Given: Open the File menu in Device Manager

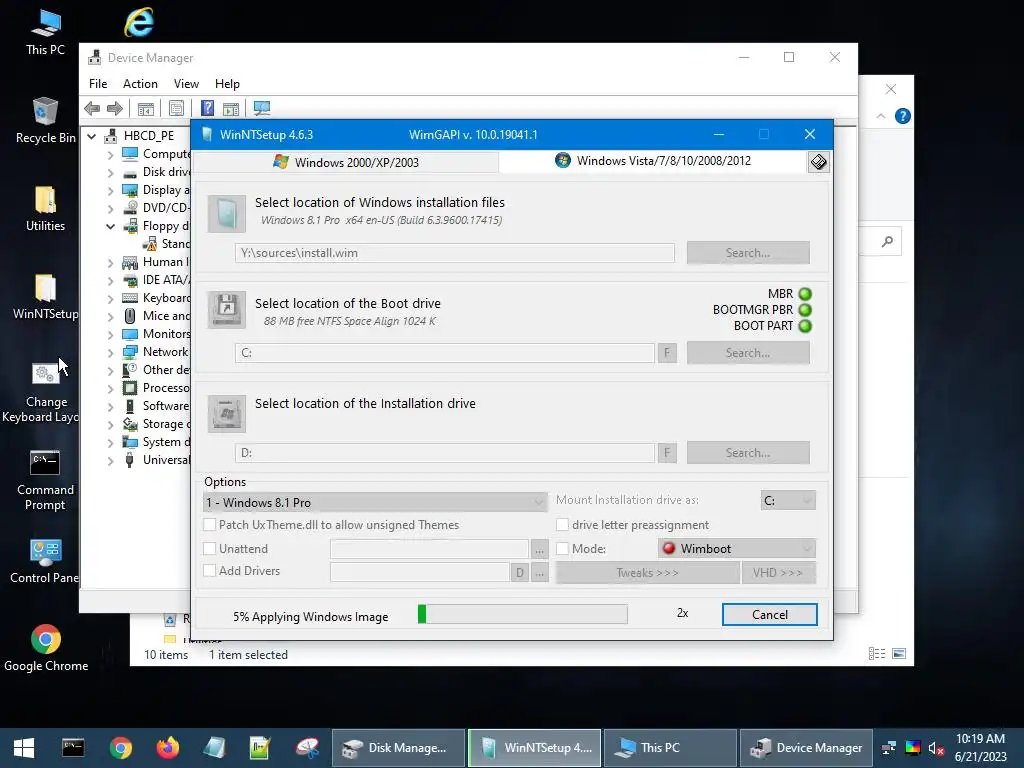Looking at the screenshot, I should (x=98, y=84).
